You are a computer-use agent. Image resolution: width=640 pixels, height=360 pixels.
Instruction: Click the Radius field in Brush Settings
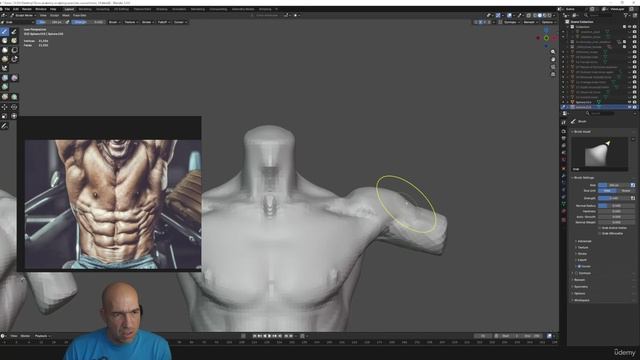tap(614, 185)
